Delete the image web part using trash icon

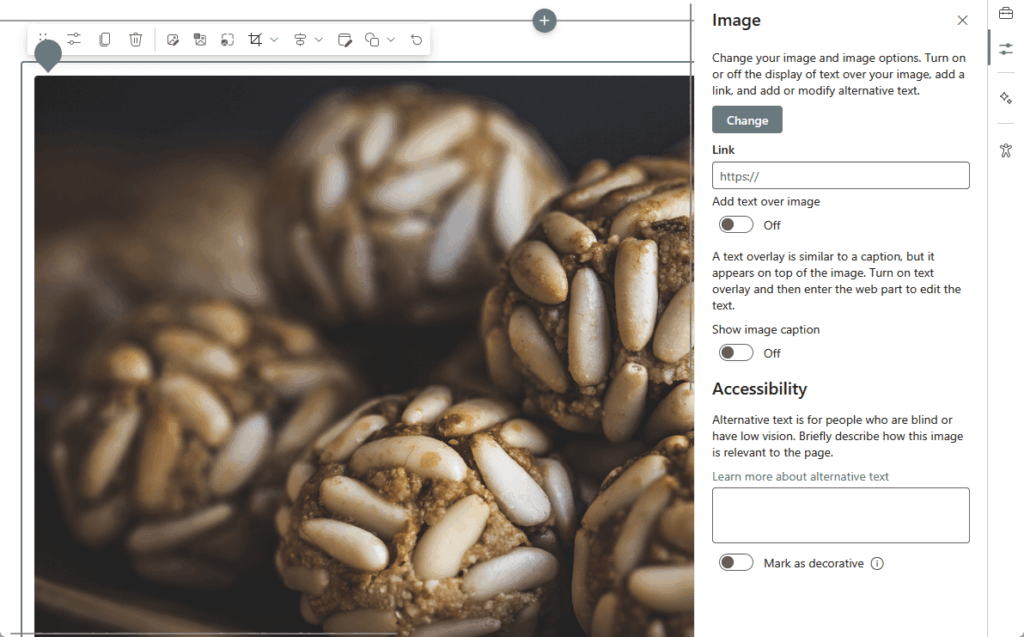(135, 39)
